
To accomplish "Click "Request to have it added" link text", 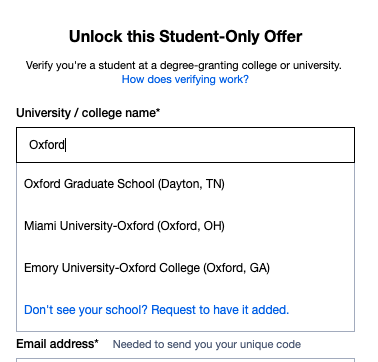I will 219,310.
